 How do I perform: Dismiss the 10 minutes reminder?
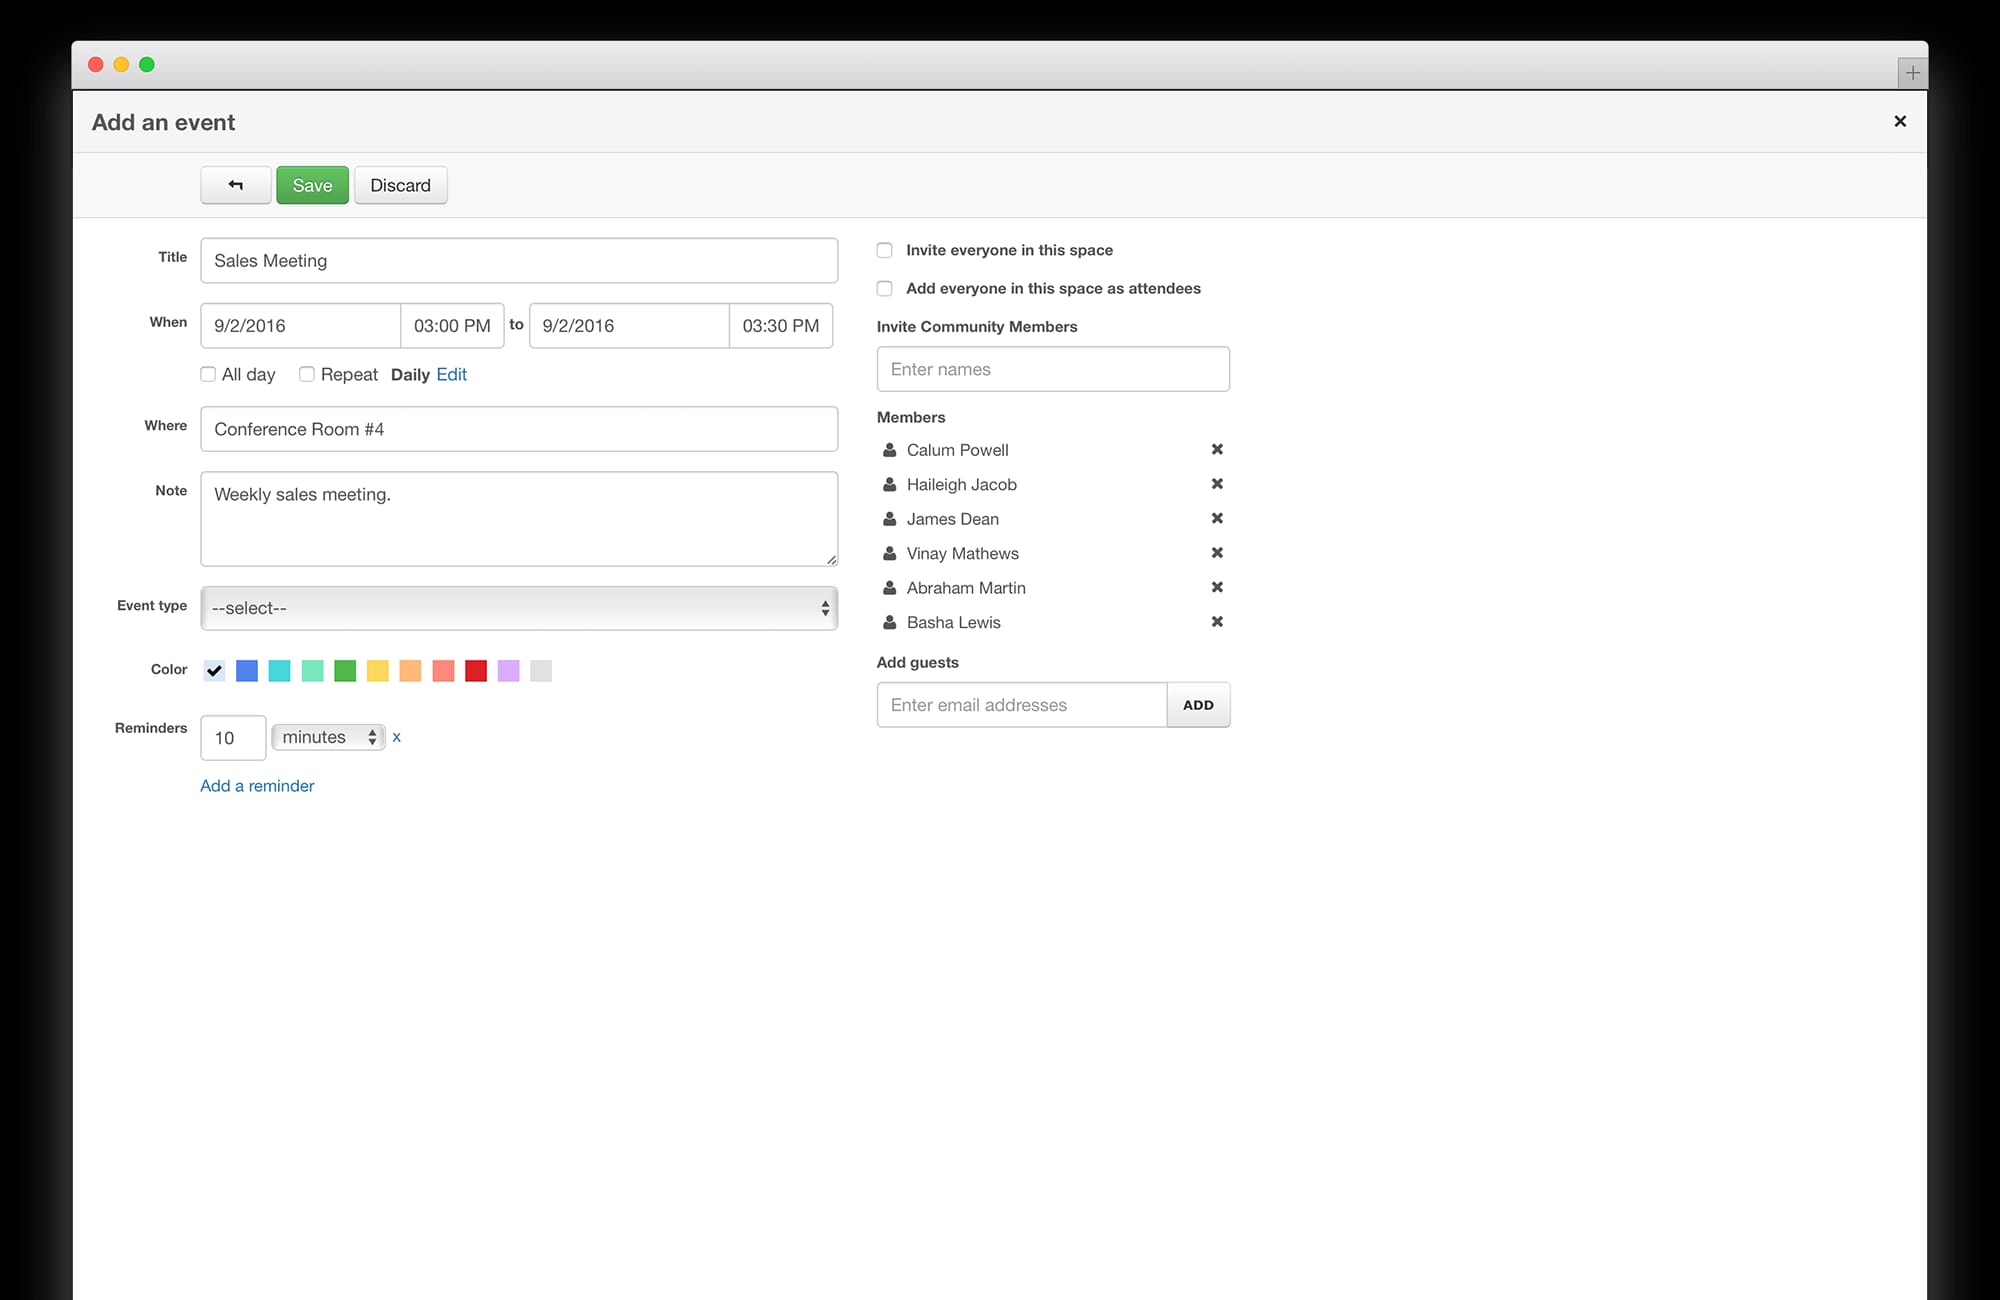coord(397,737)
